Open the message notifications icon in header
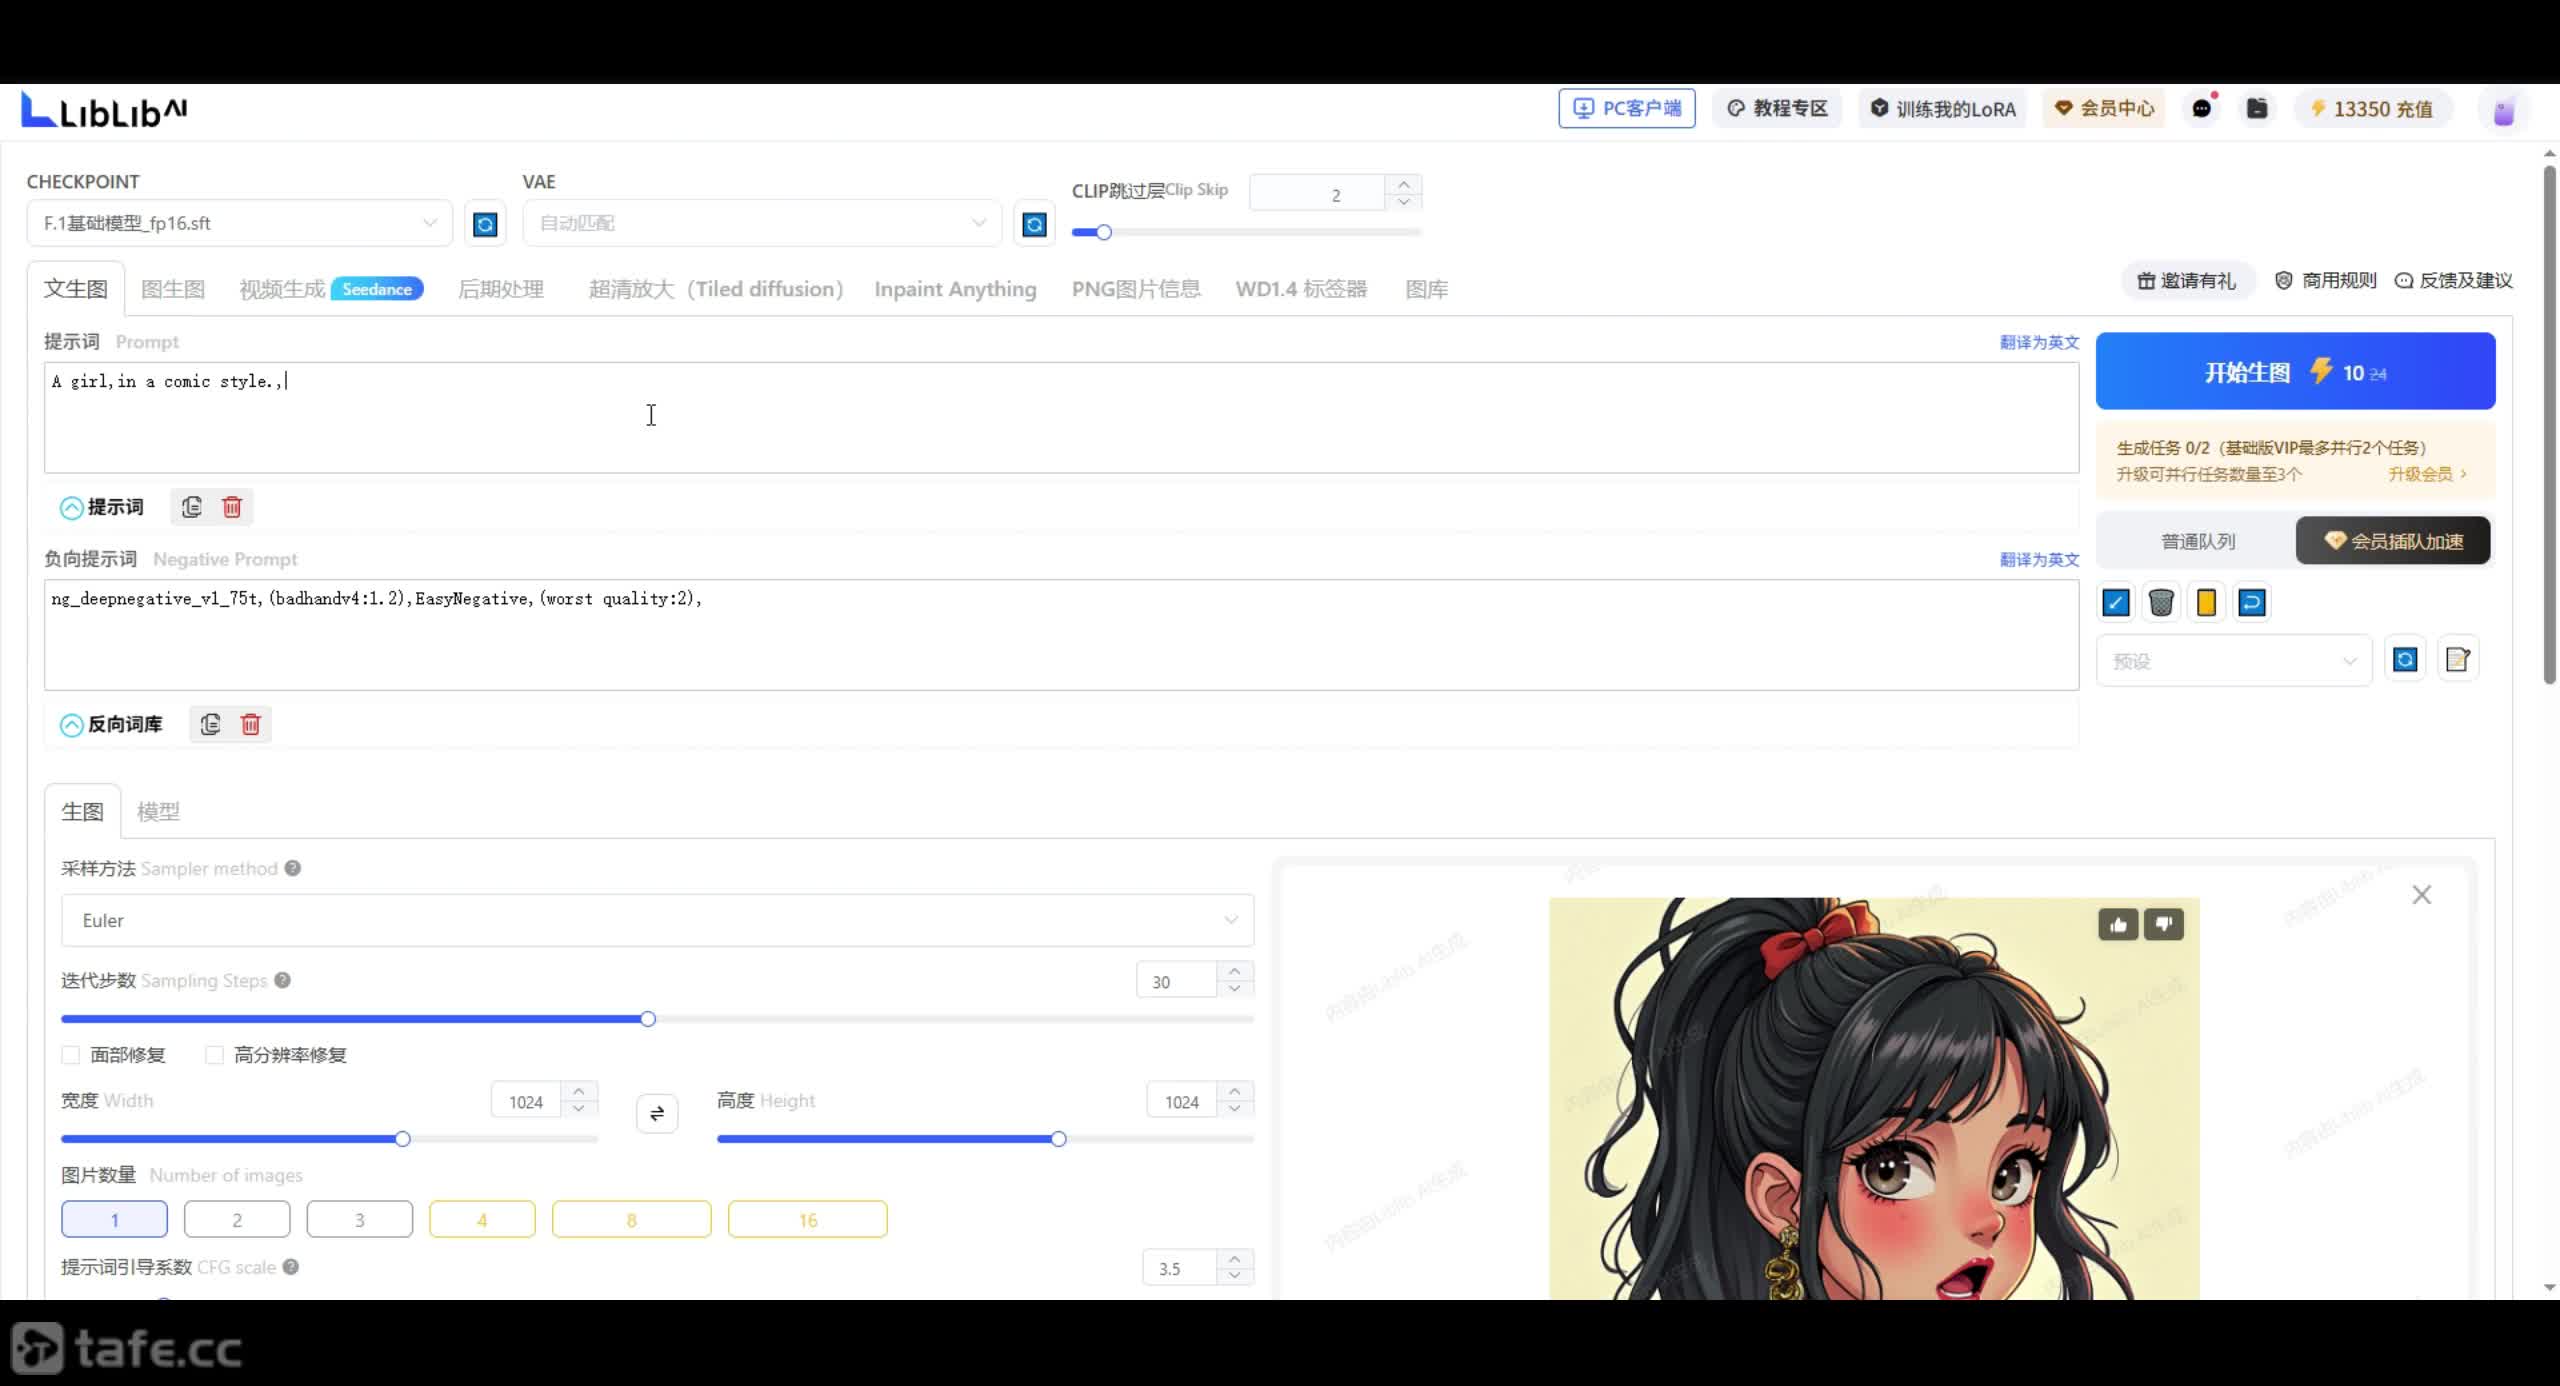Image resolution: width=2560 pixels, height=1386 pixels. coord(2202,109)
